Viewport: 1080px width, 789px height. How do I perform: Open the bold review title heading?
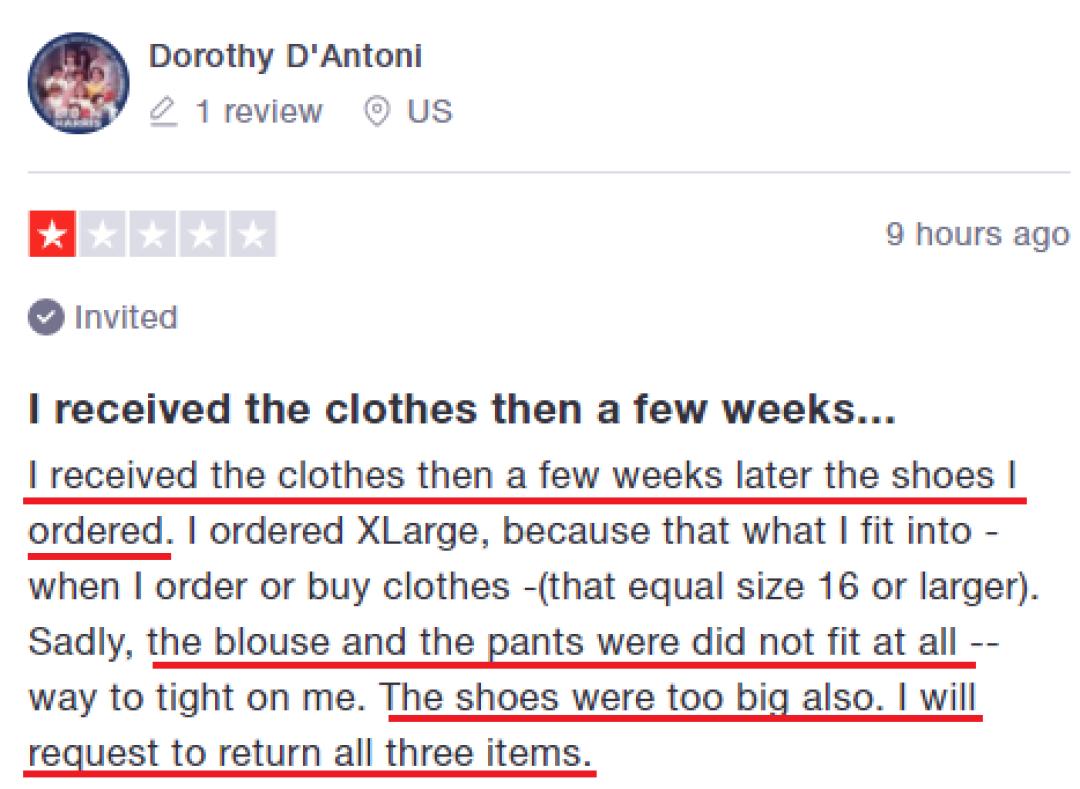pyautogui.click(x=462, y=409)
